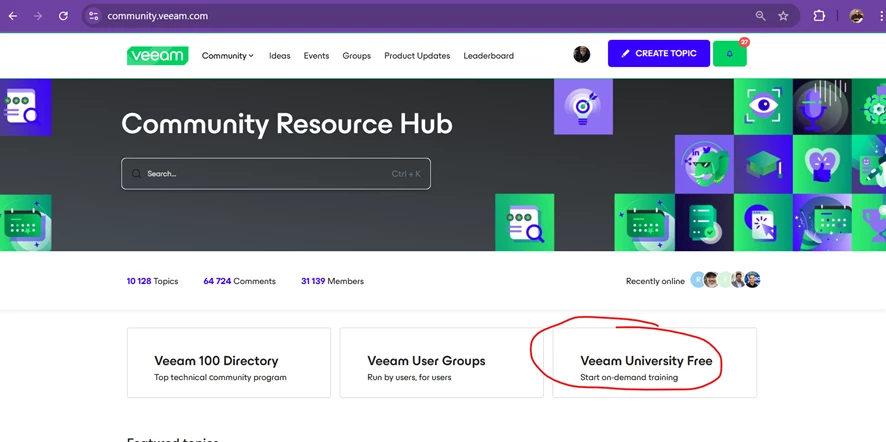Click the CREATE TOPIC button
This screenshot has width=886, height=442.
pyautogui.click(x=659, y=54)
